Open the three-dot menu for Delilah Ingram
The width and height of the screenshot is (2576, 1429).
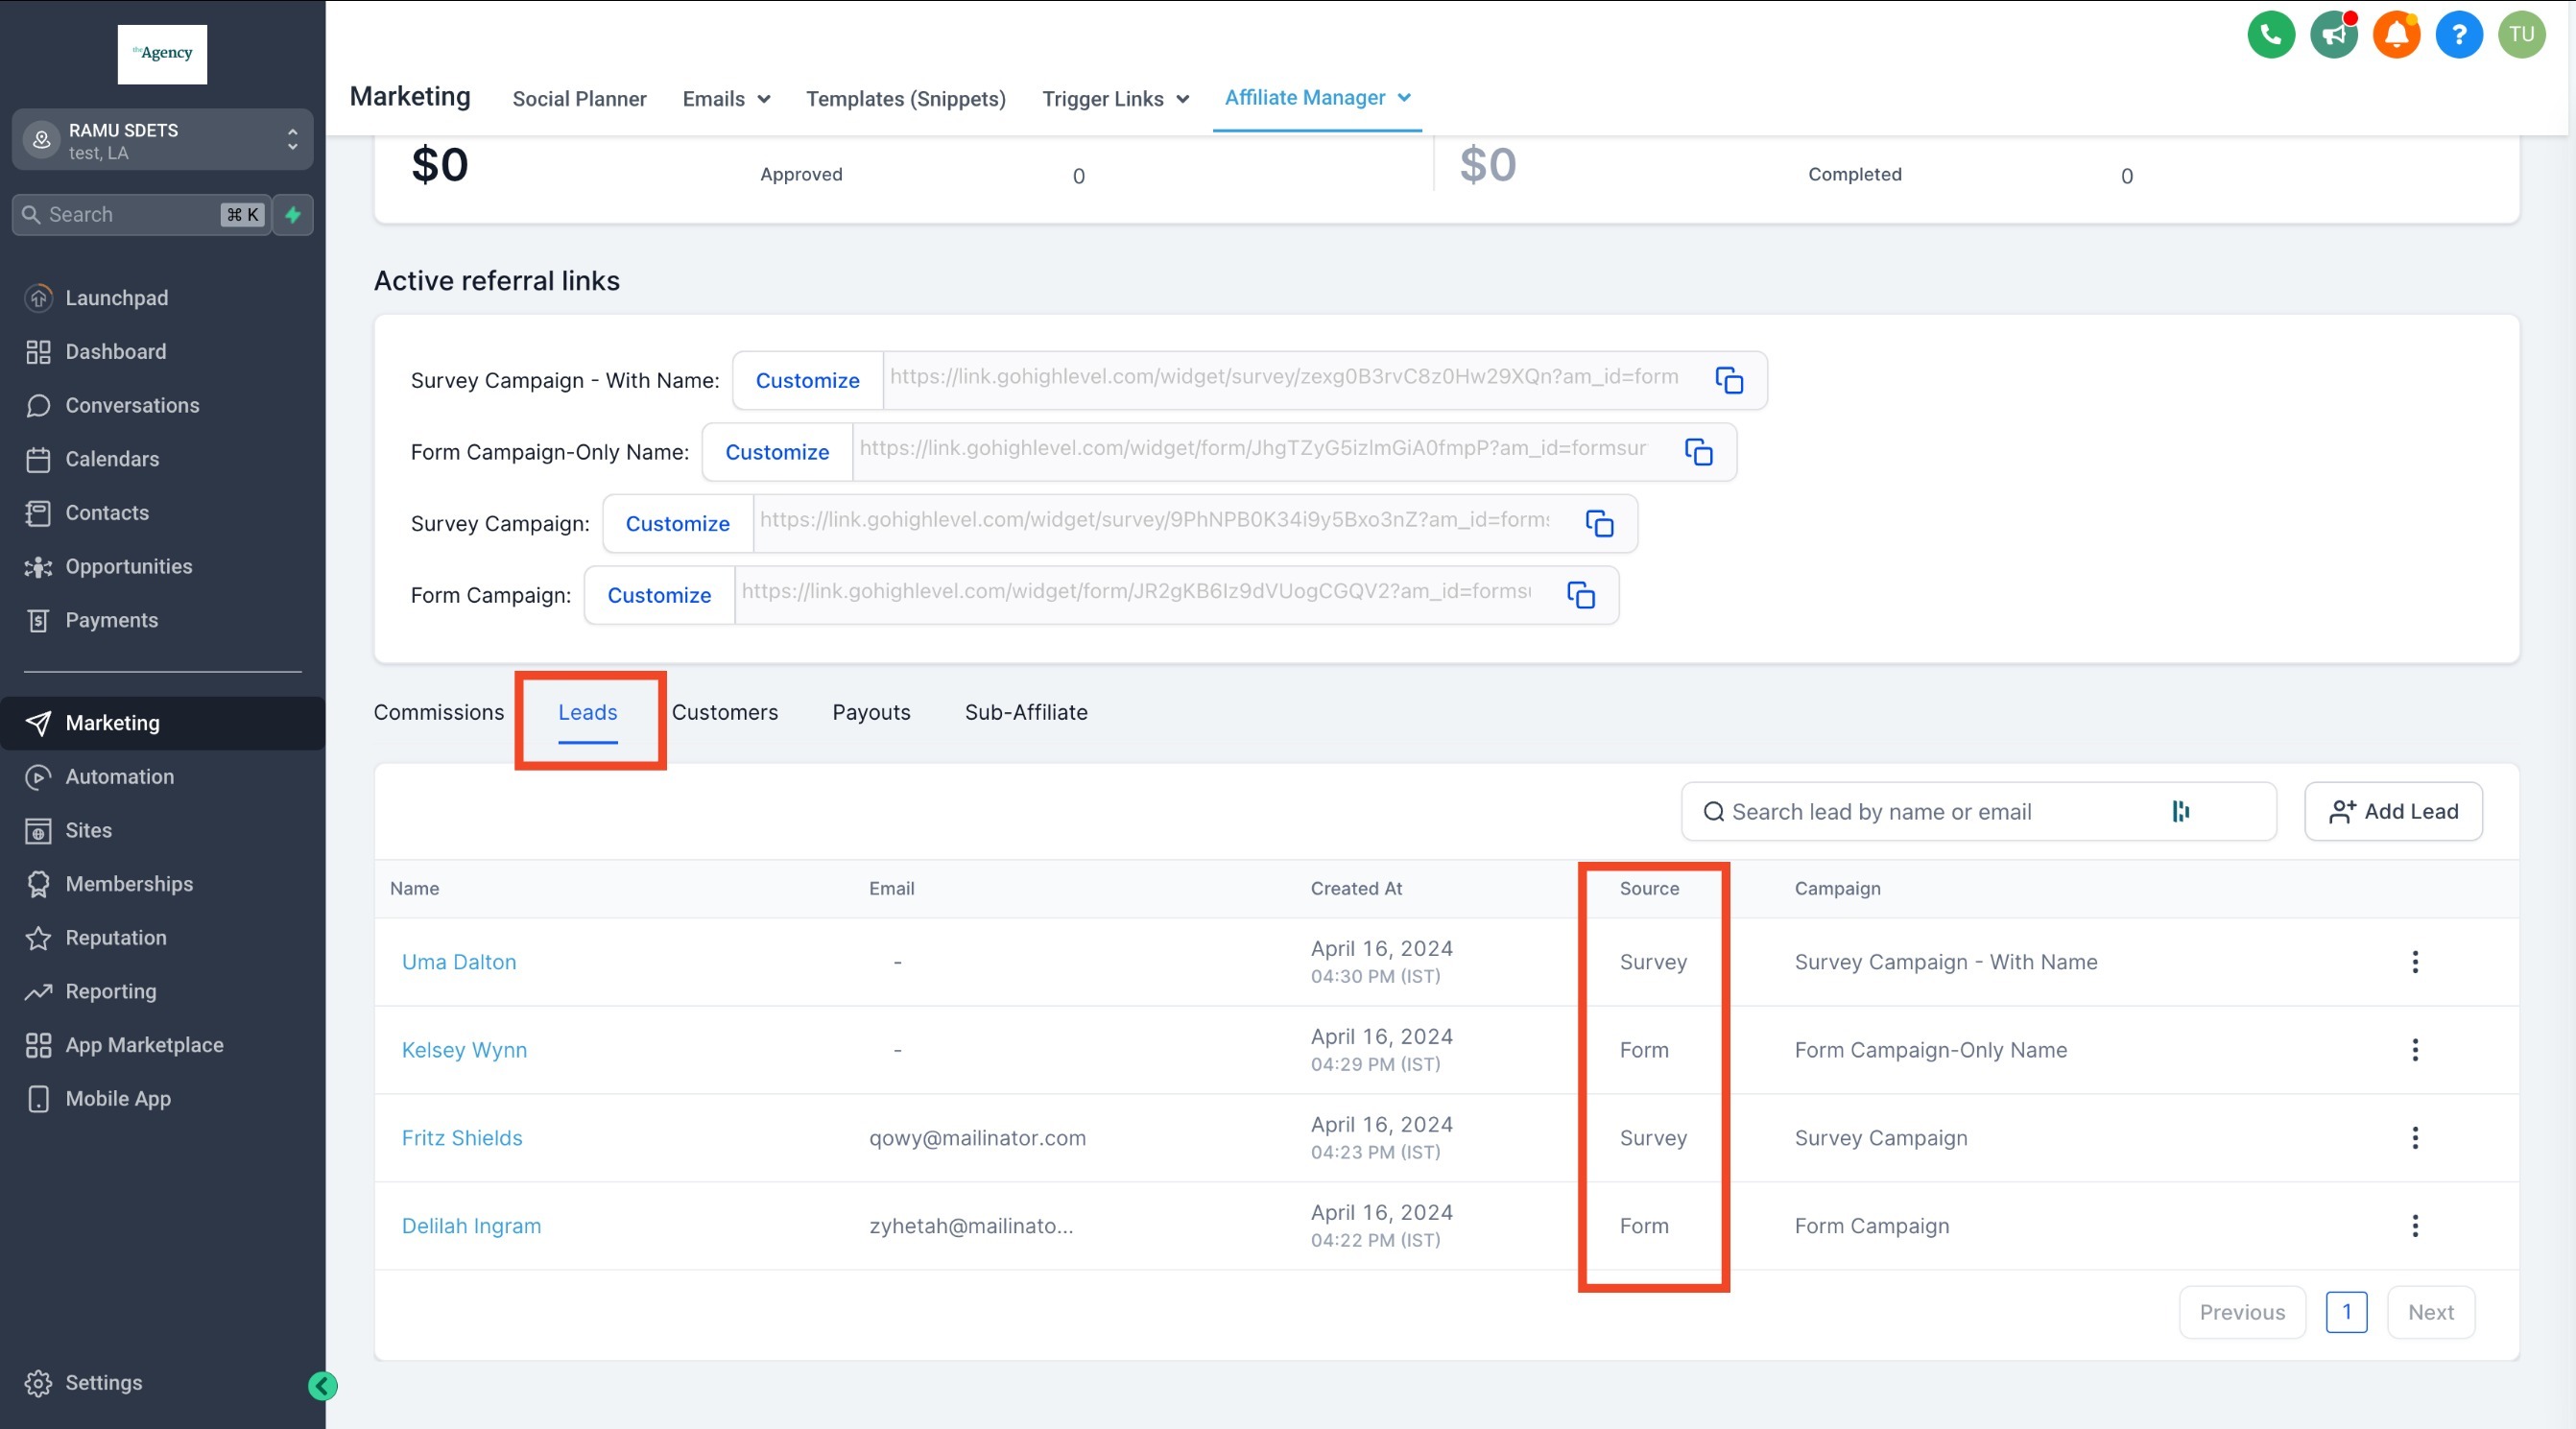point(2414,1226)
